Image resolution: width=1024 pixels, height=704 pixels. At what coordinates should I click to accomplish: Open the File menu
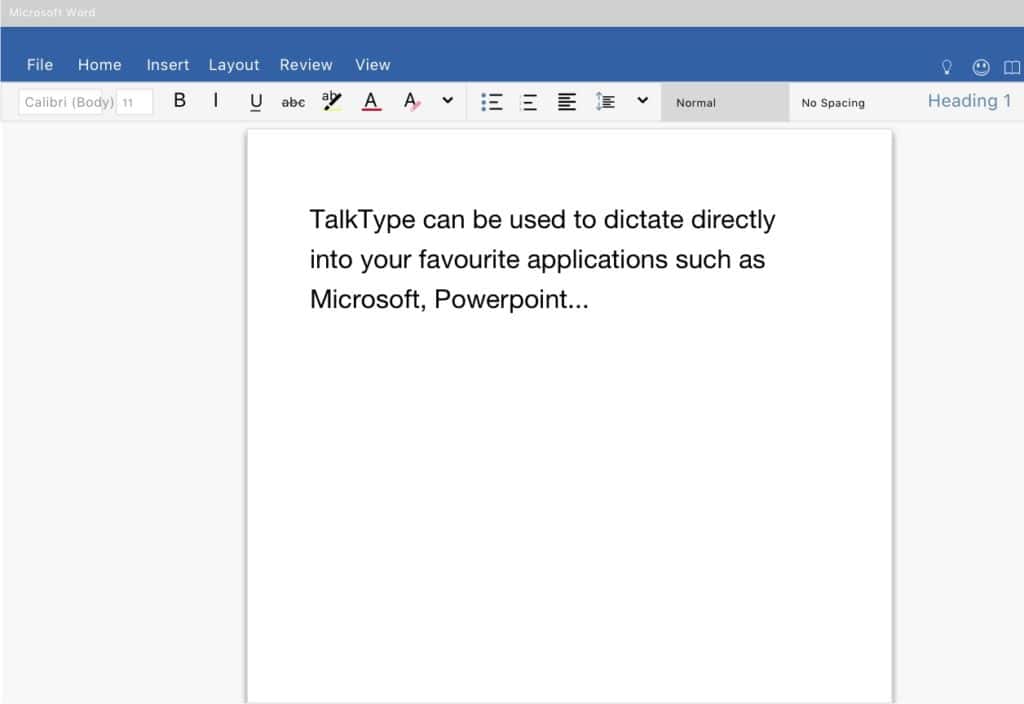[x=40, y=65]
